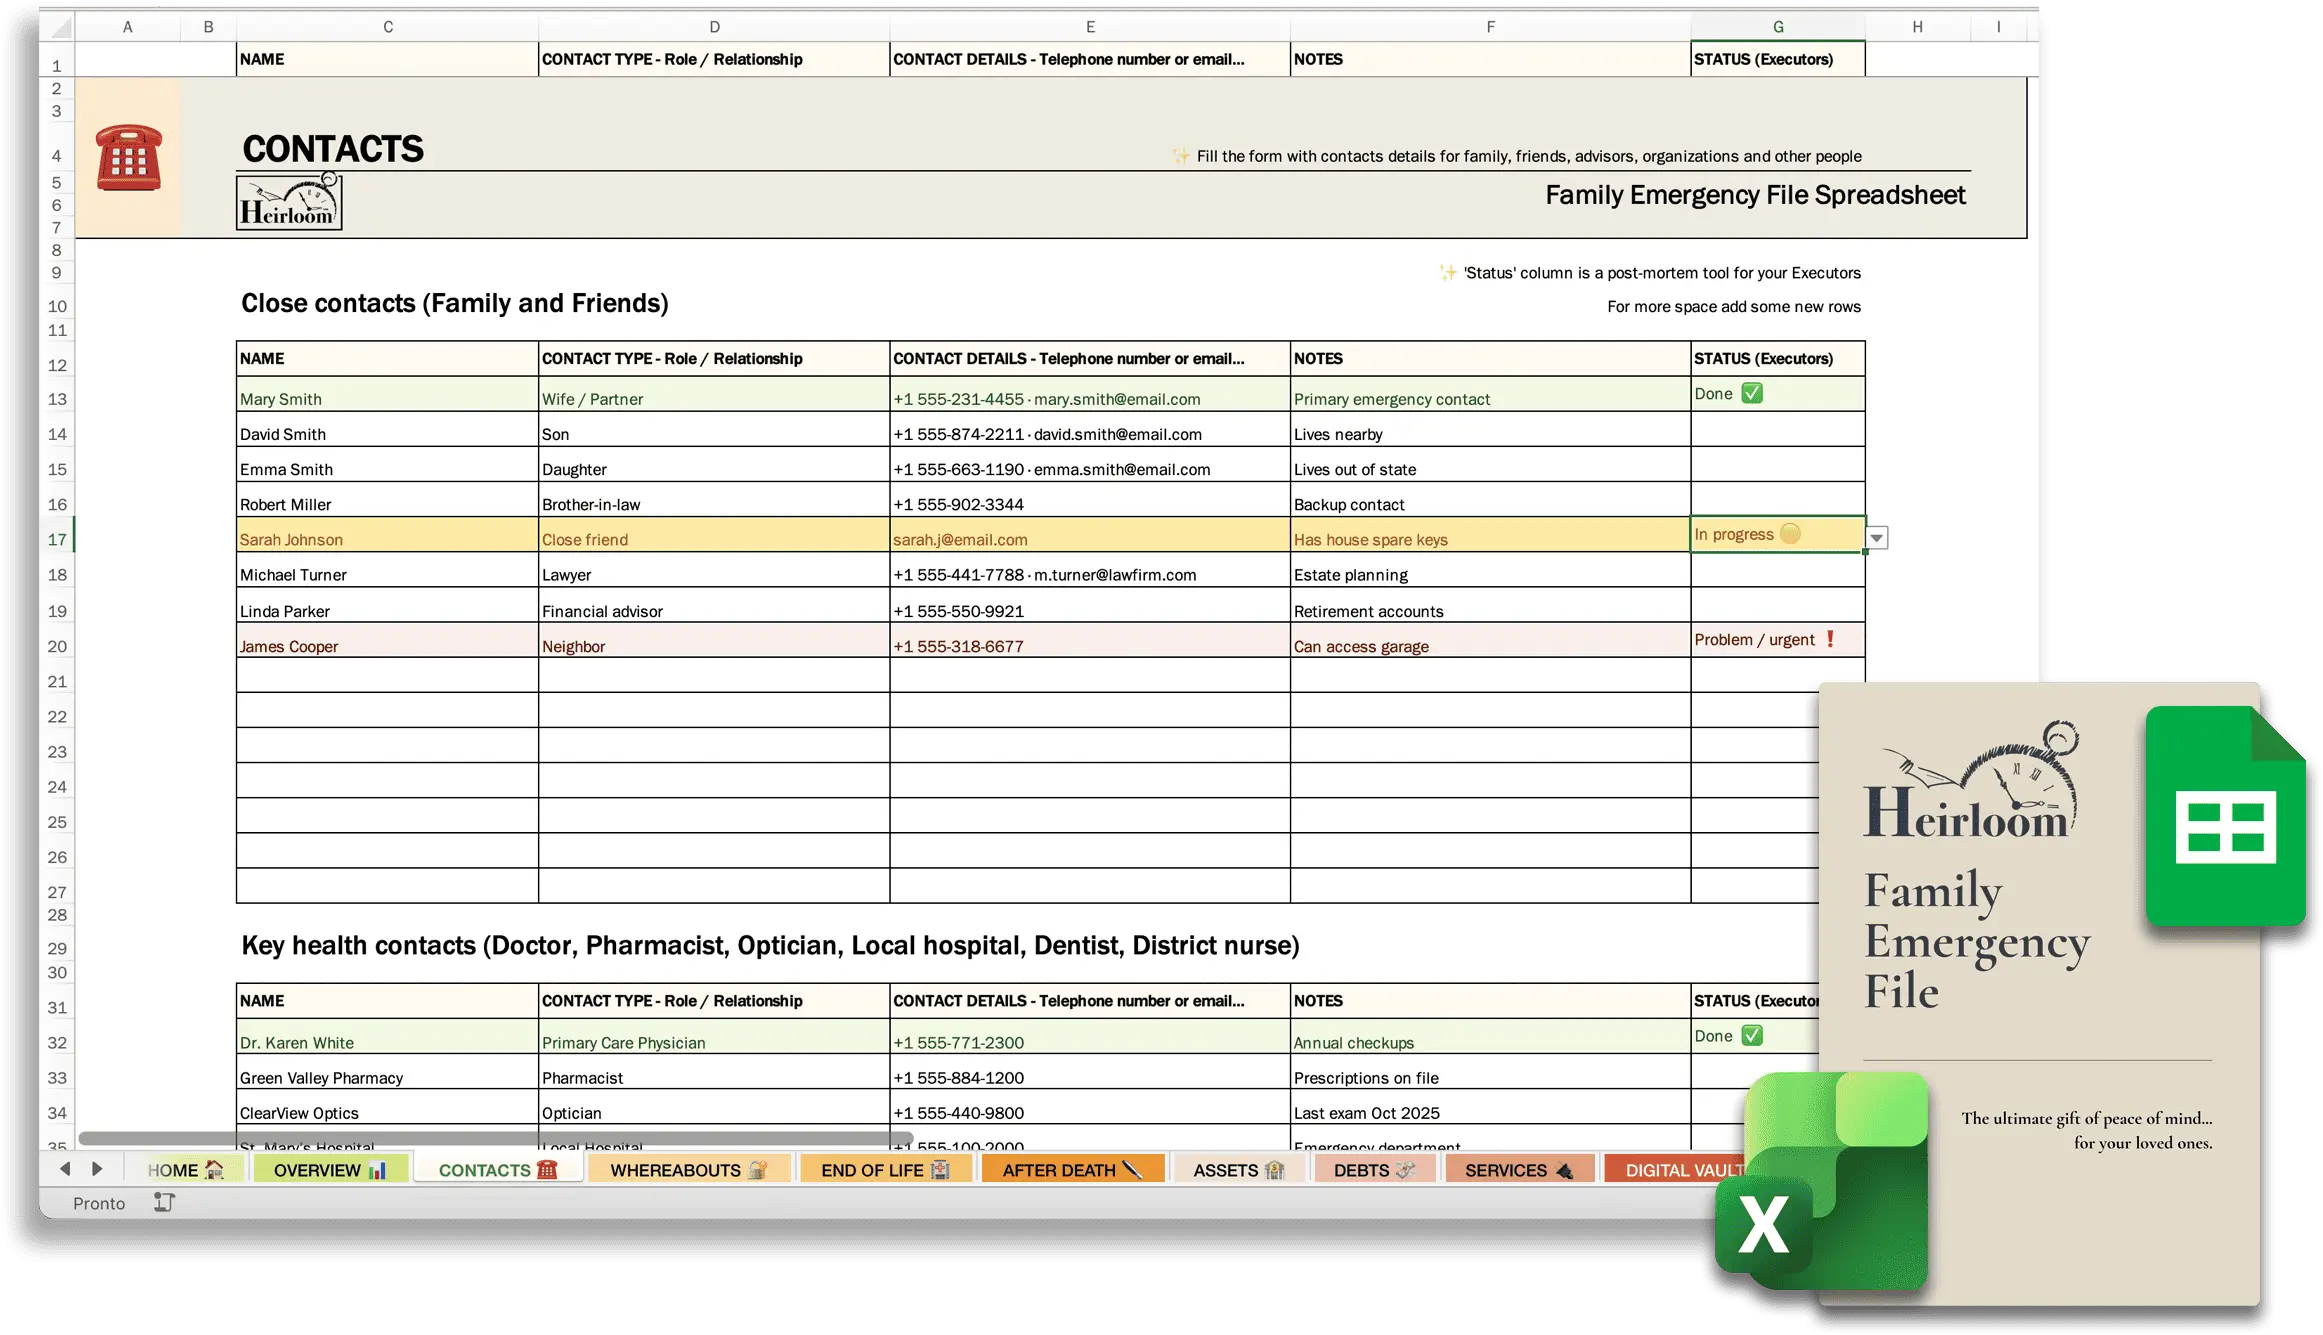
Task: Select the DEBTS sheet tab
Action: [1374, 1169]
